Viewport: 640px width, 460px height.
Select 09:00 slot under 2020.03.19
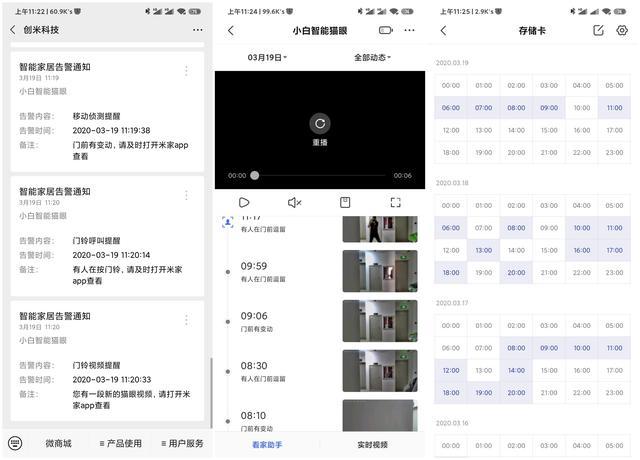tap(549, 108)
